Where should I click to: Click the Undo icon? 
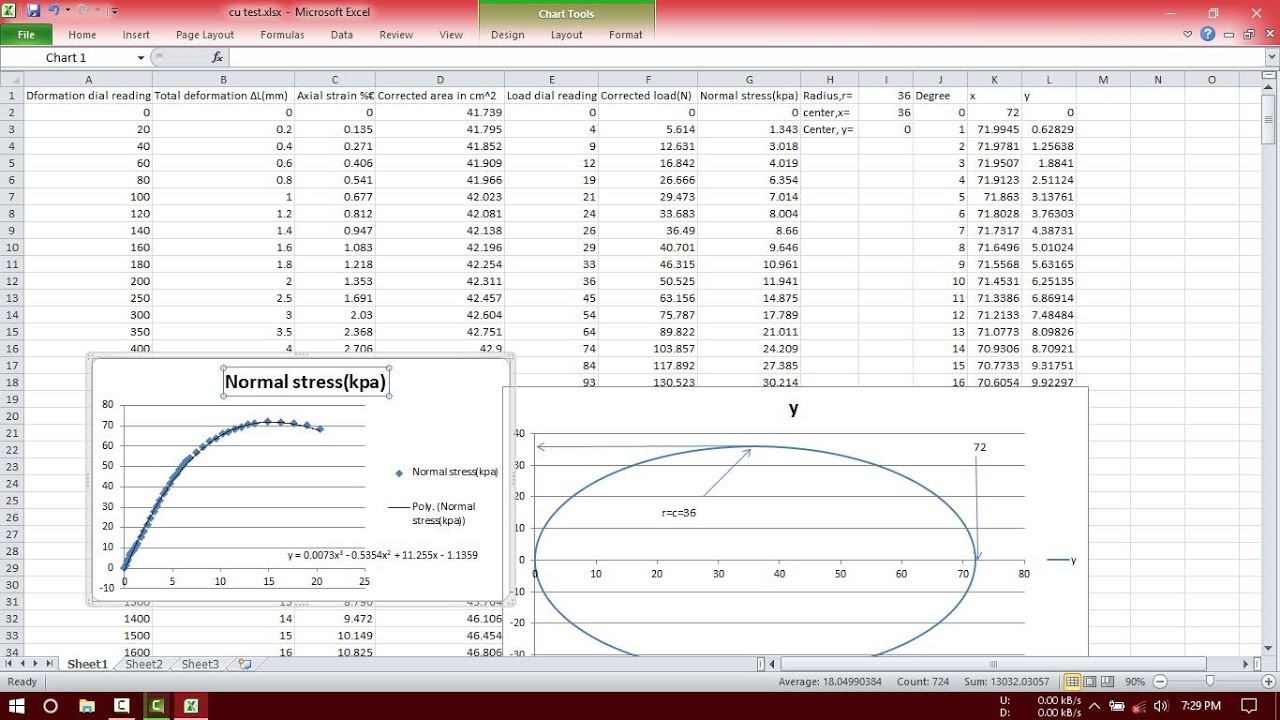point(53,11)
